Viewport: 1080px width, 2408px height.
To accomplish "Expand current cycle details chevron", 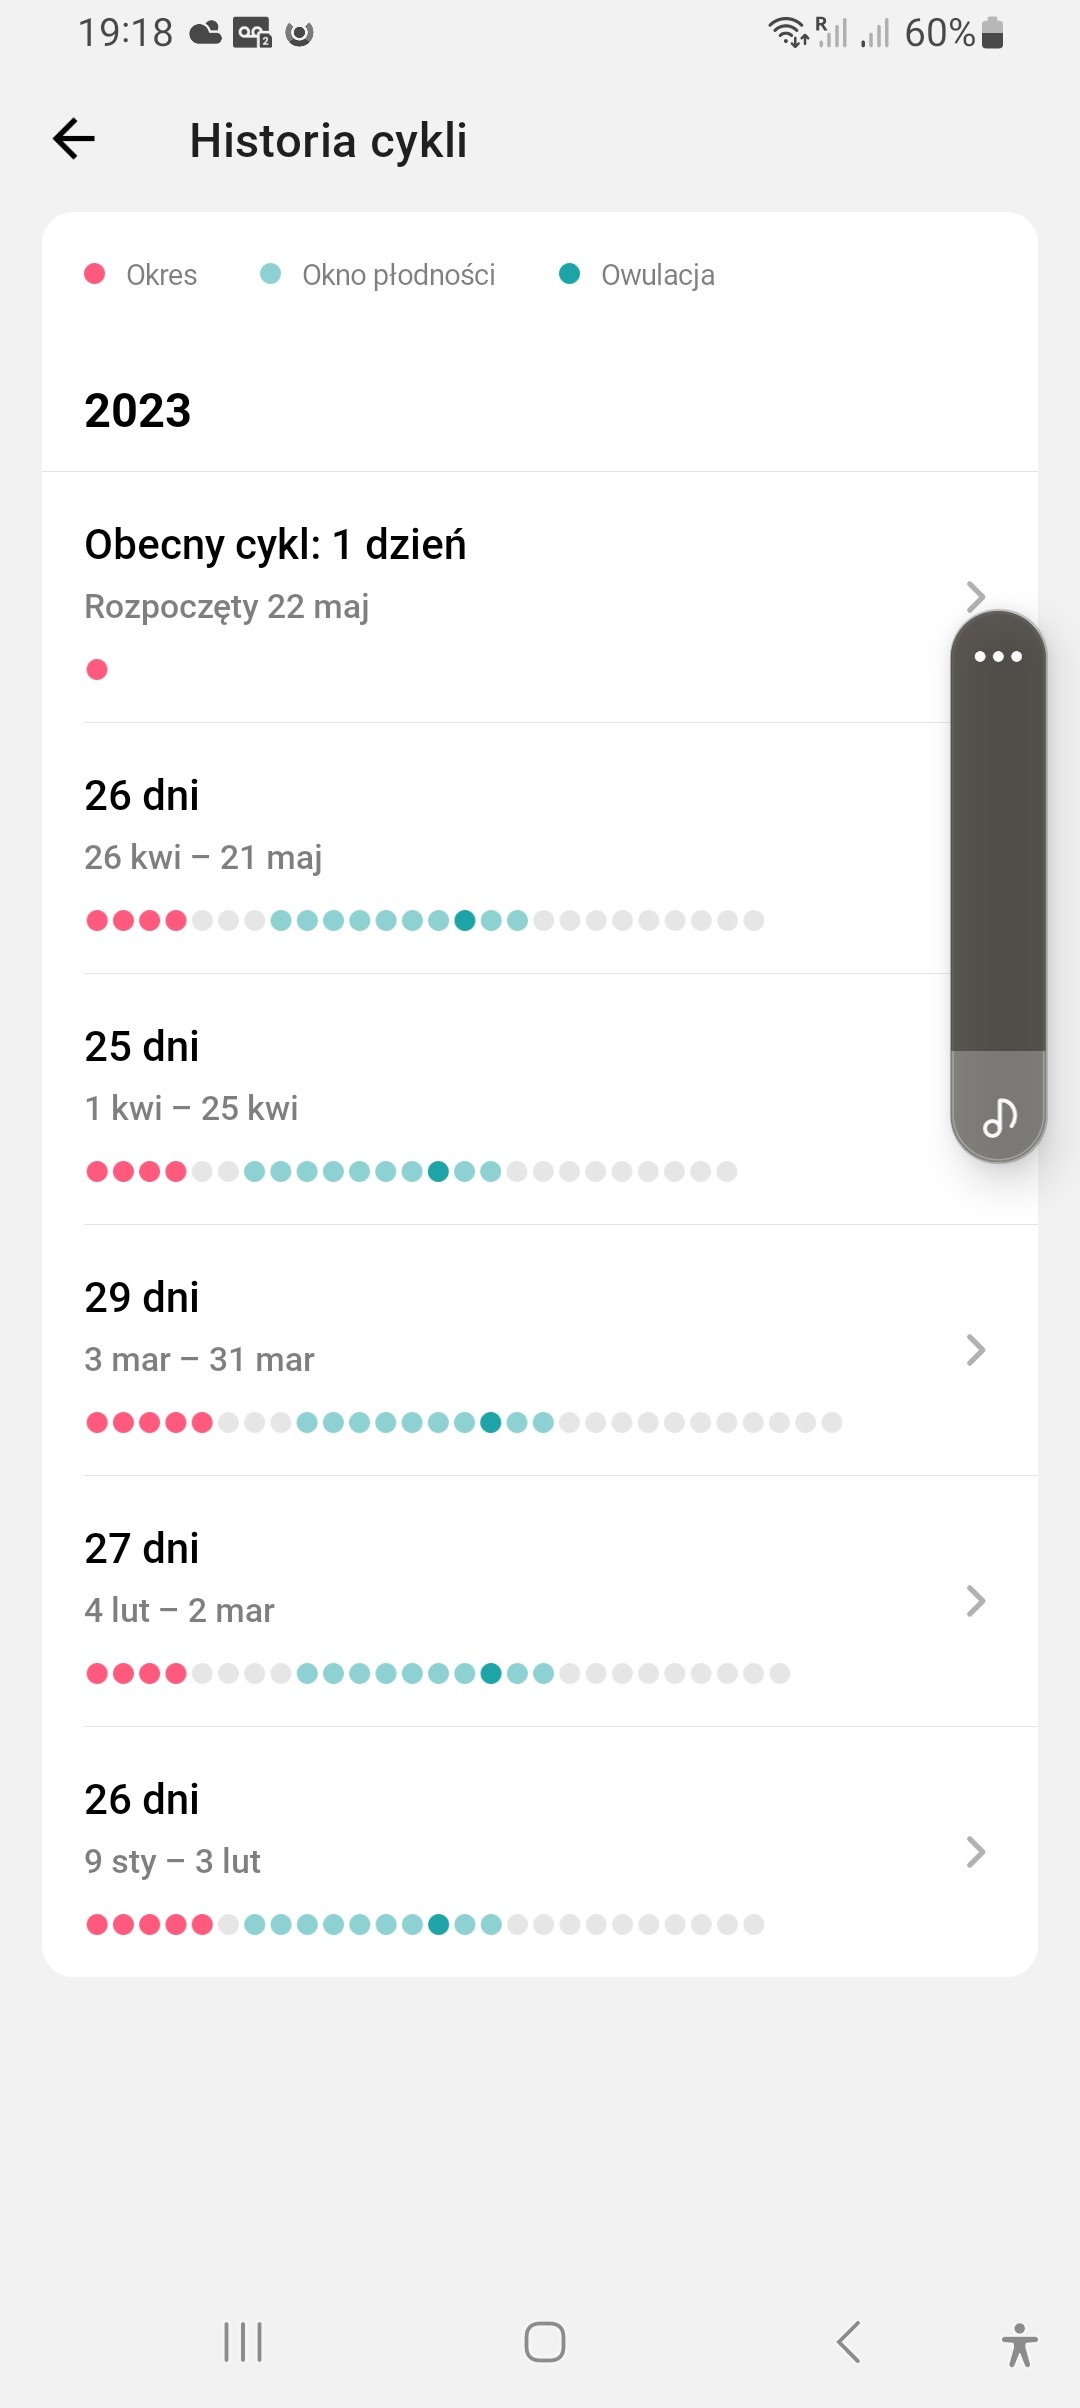I will (975, 596).
